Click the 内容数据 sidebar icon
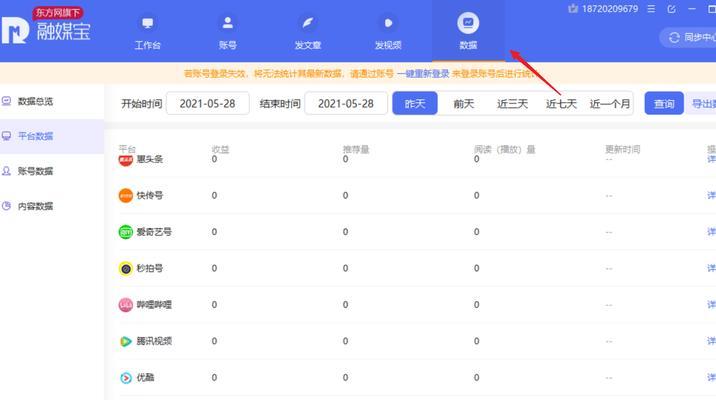Screen dimensions: 716x400 (6, 206)
